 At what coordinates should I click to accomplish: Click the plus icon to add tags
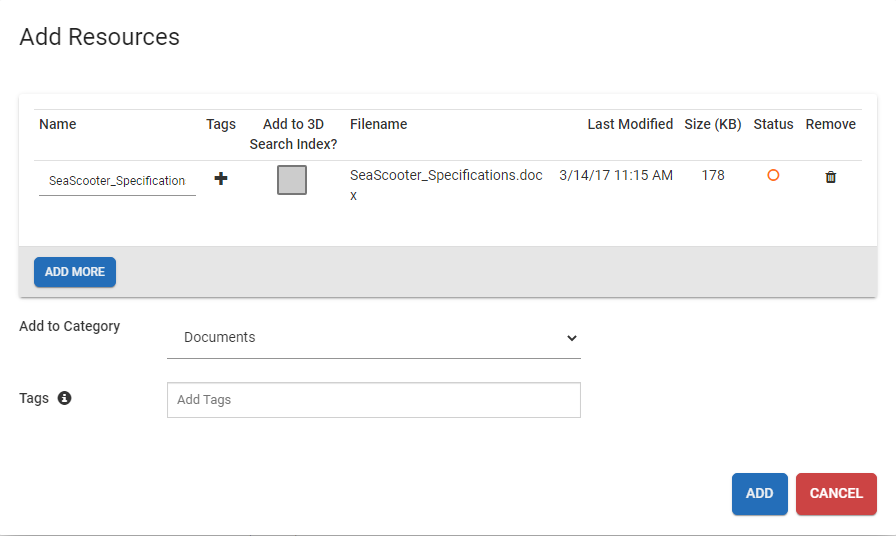(221, 179)
